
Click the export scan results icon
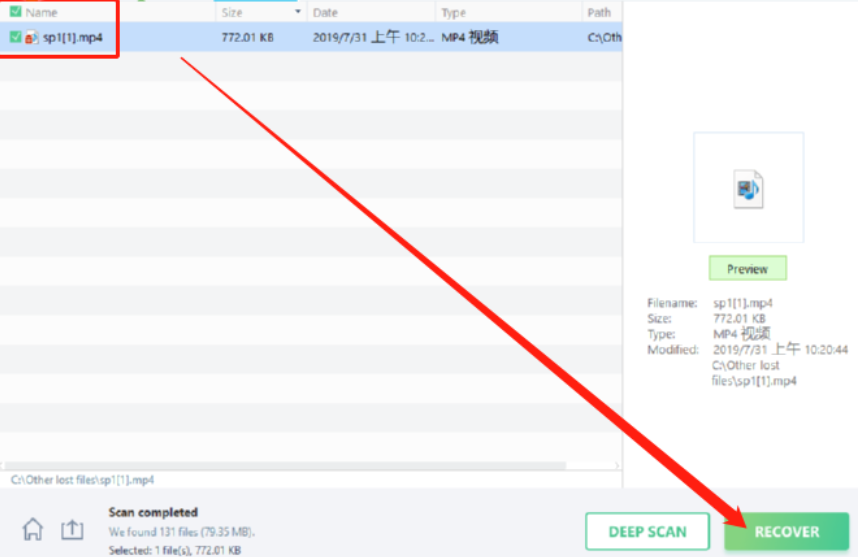click(x=72, y=529)
